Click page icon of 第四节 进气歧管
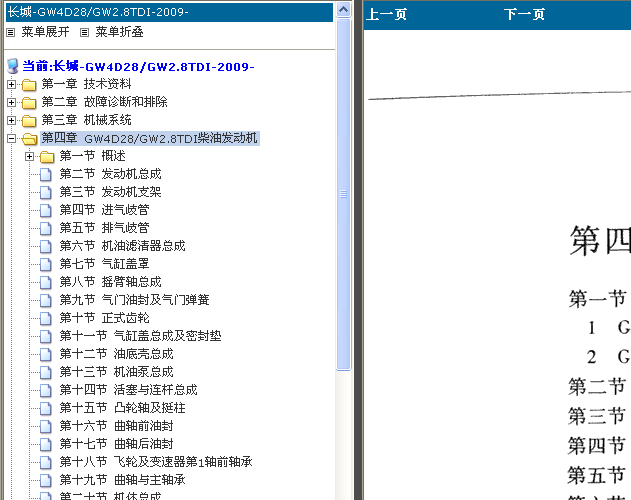The width and height of the screenshot is (631, 500). point(46,211)
